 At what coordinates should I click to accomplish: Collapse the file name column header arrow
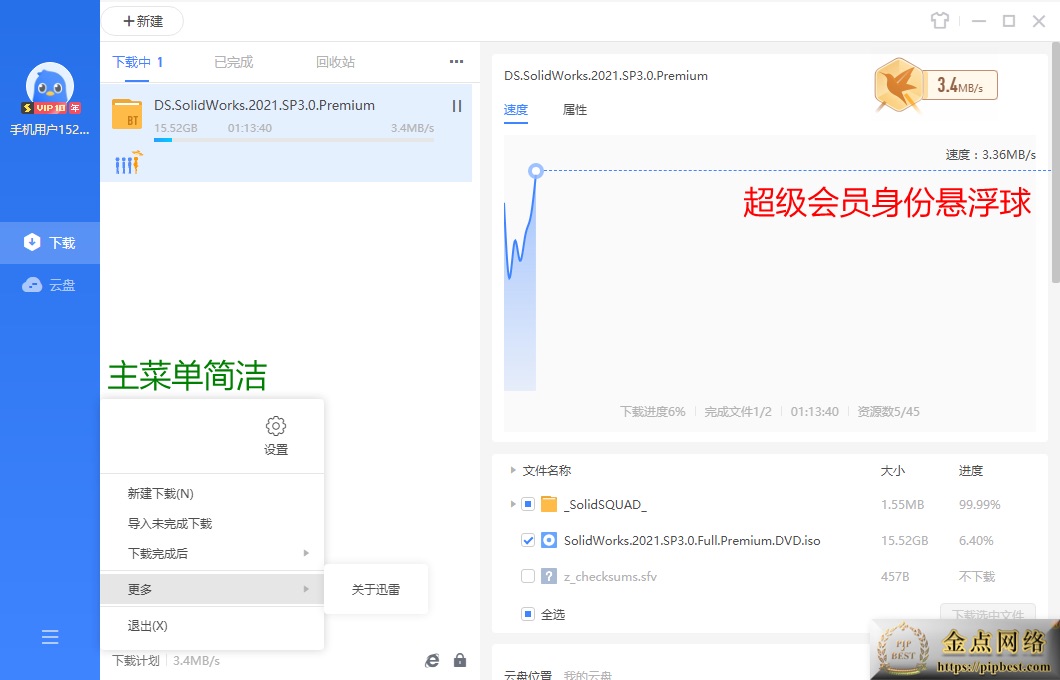[x=513, y=470]
